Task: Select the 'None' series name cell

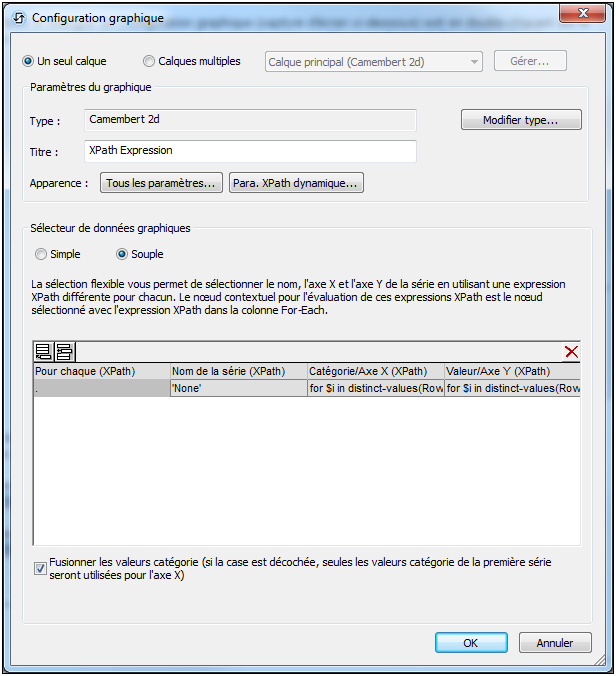Action: [238, 388]
